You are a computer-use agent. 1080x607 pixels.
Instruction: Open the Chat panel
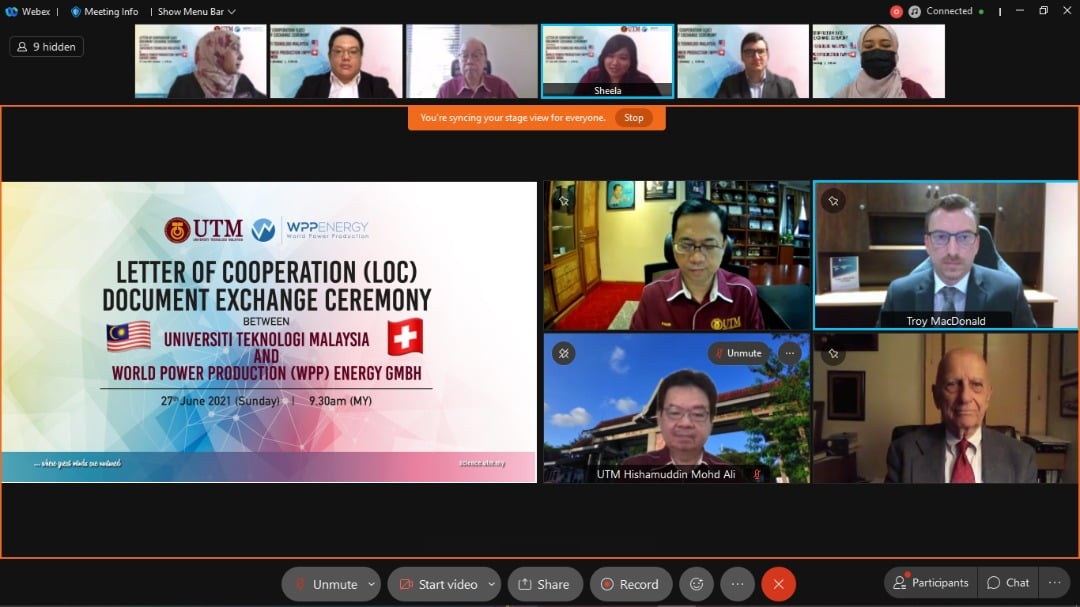pyautogui.click(x=1008, y=583)
